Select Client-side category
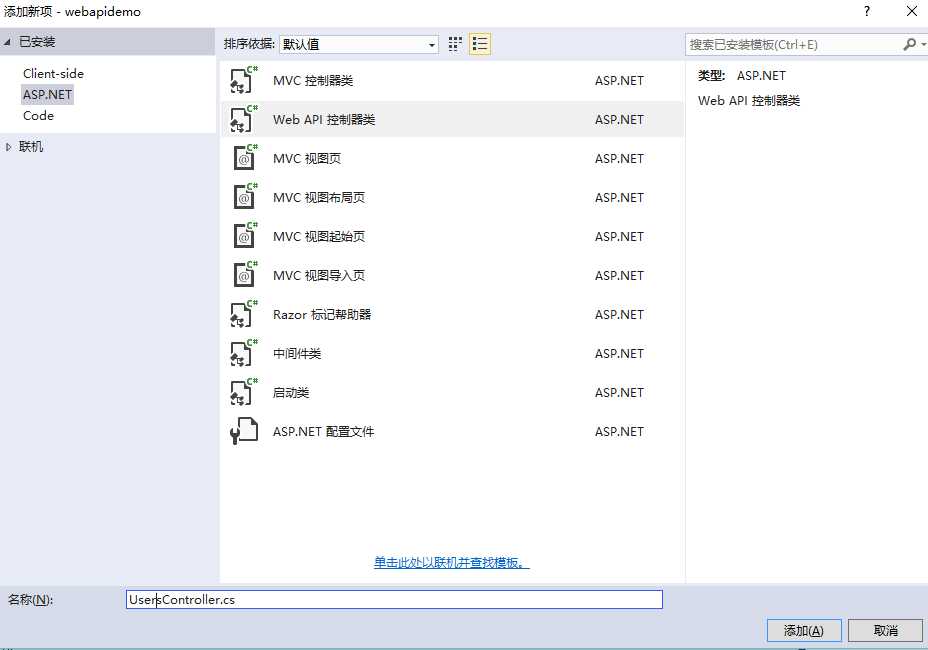928x650 pixels. click(x=53, y=73)
